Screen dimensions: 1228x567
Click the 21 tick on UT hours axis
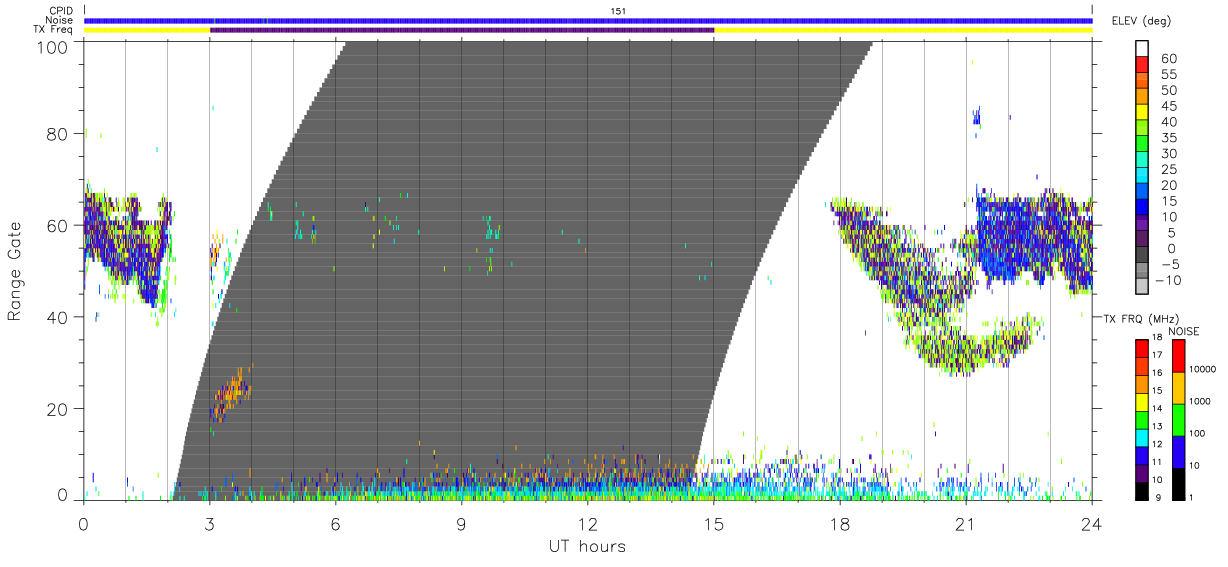point(966,523)
